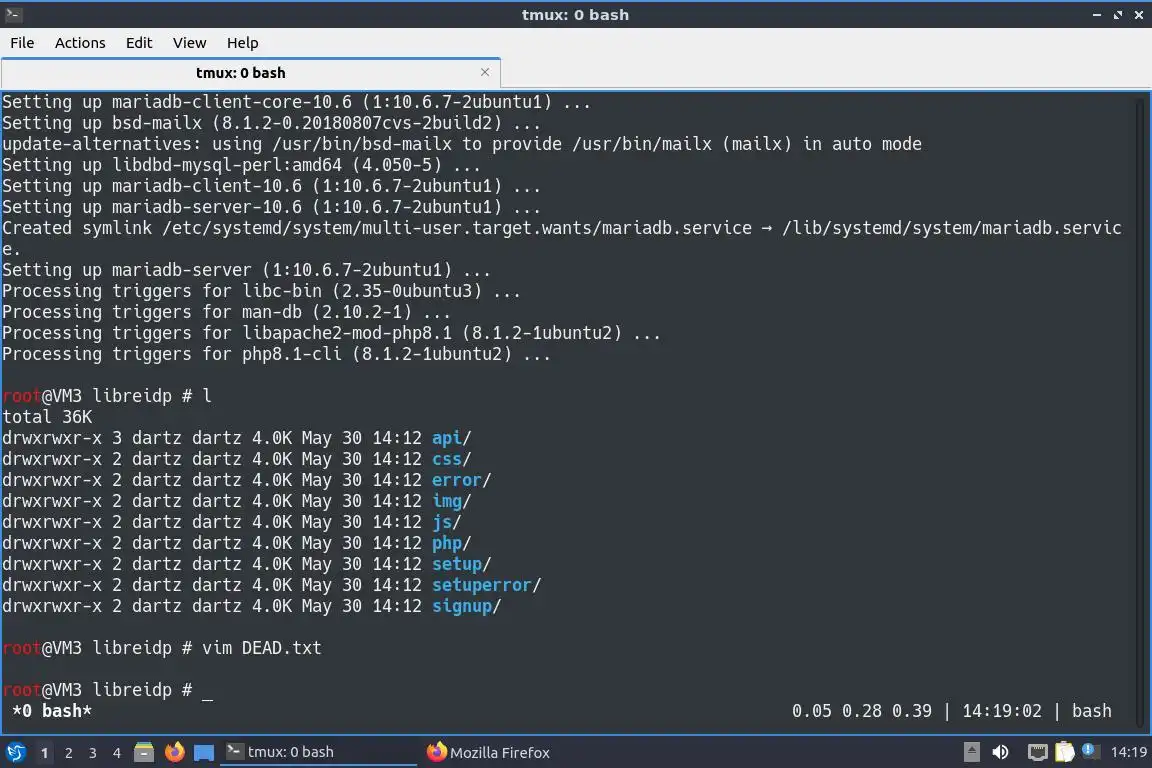The width and height of the screenshot is (1152, 768).
Task: Click the 'setup/' directory name
Action: 461,564
